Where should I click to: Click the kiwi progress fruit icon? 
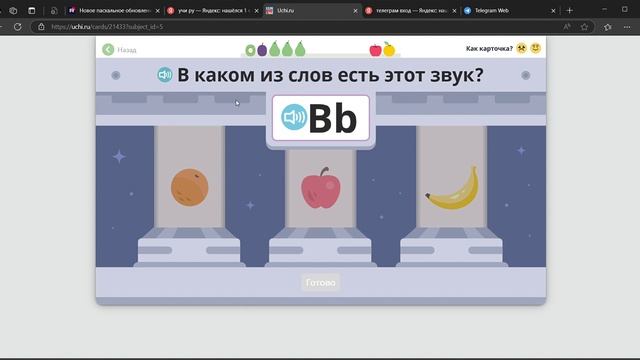tap(250, 50)
